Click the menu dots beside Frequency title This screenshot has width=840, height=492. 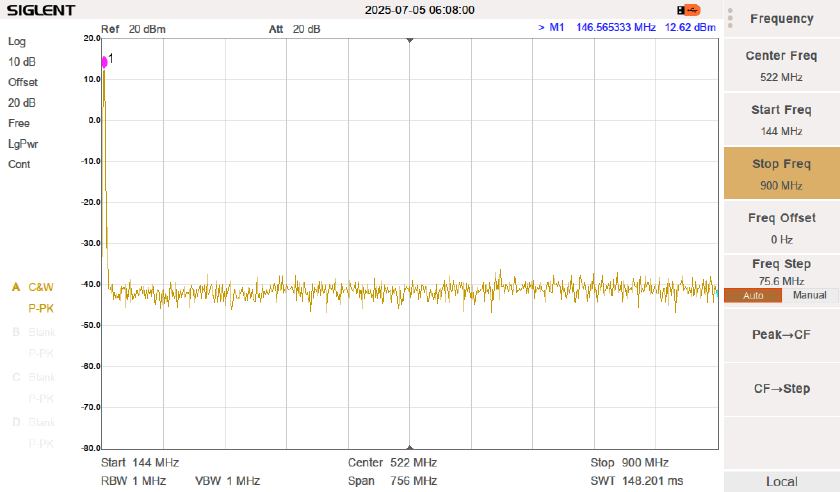[x=731, y=18]
